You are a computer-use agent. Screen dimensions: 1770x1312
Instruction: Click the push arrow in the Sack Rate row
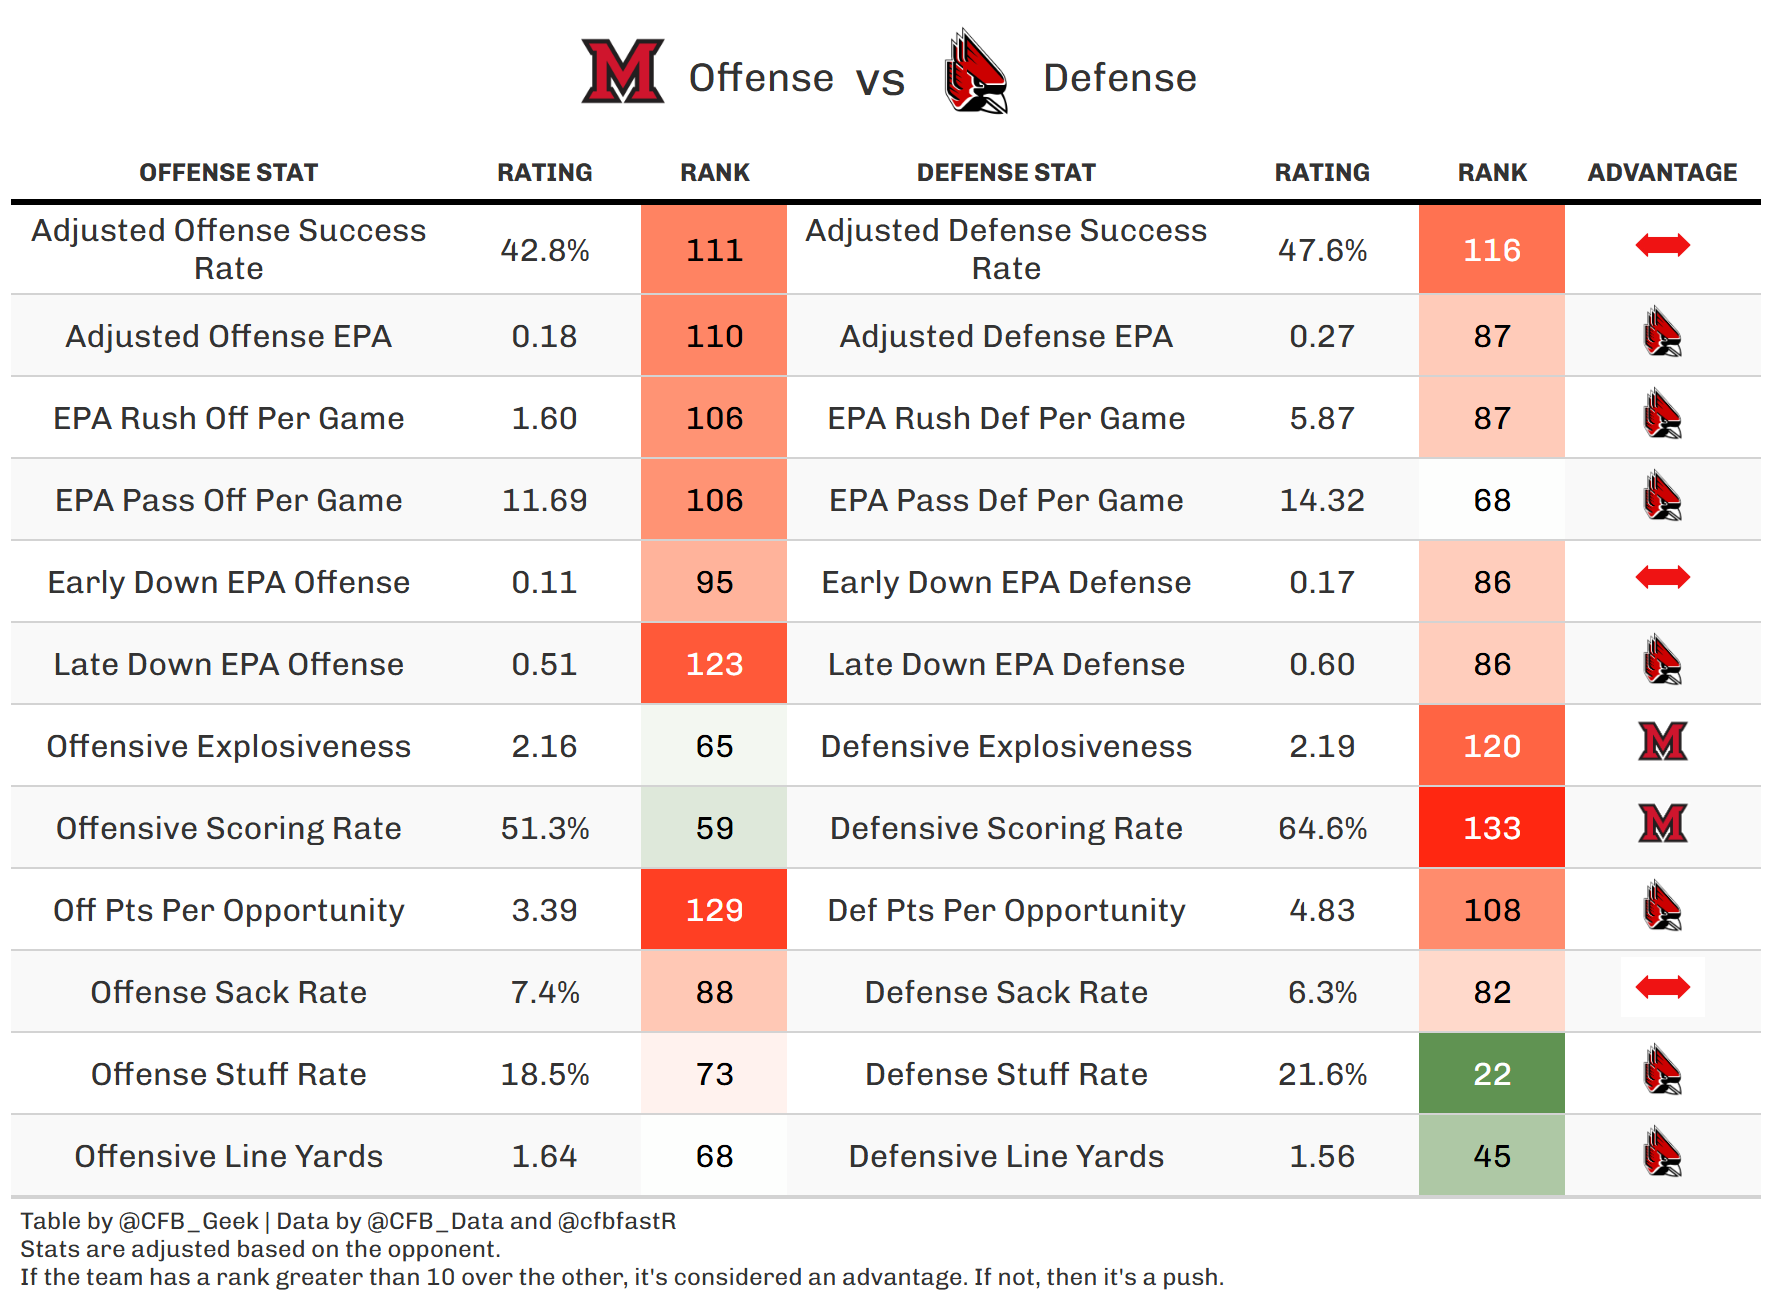[x=1662, y=988]
